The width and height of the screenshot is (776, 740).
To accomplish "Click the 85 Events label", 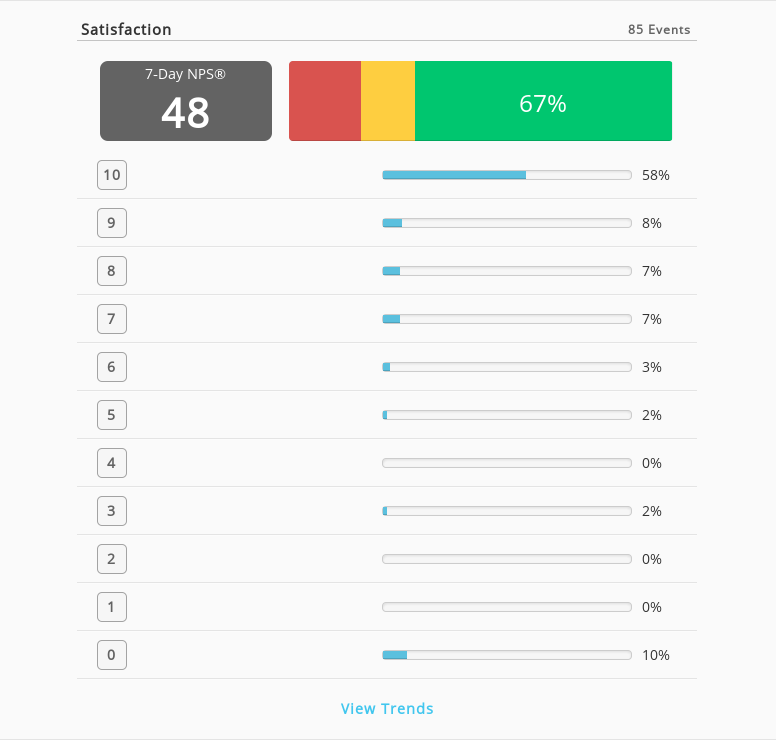I will (659, 30).
